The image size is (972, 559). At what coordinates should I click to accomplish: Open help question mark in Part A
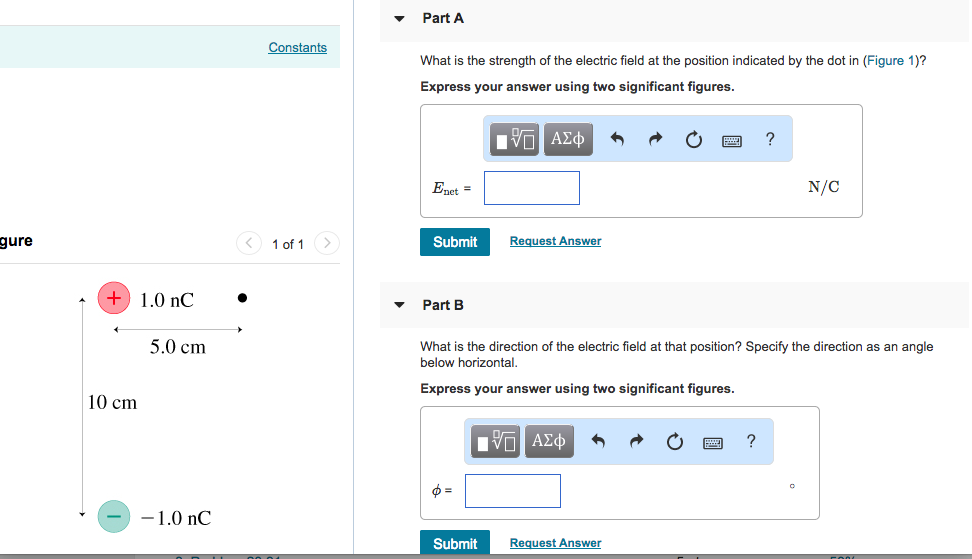769,139
